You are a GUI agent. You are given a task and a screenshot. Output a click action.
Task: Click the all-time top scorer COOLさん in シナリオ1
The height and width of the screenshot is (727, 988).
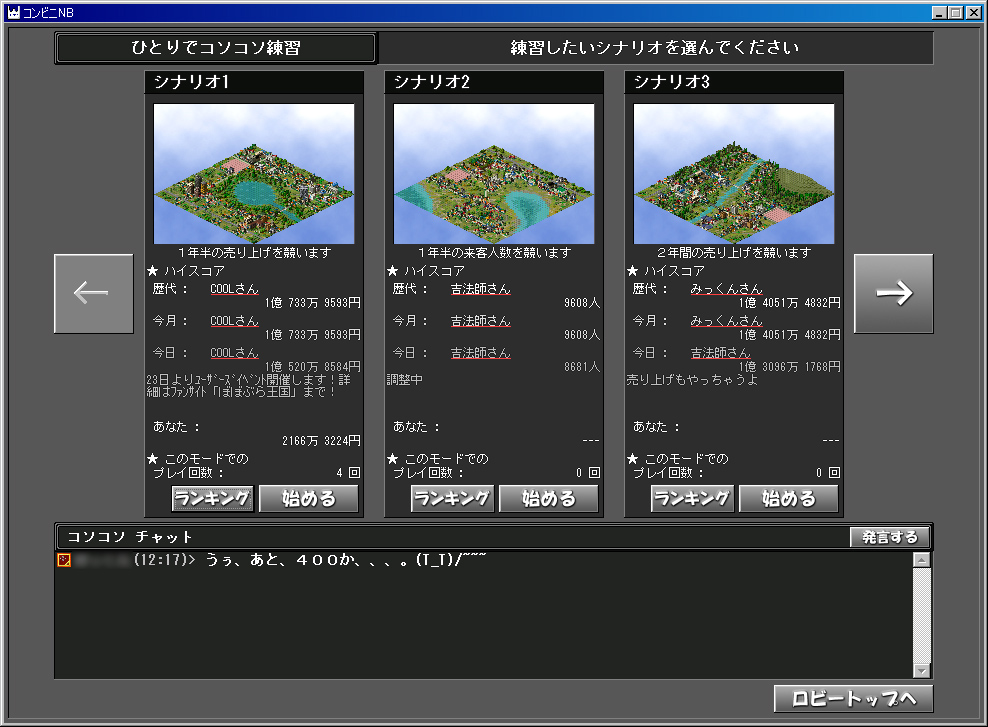[x=234, y=289]
